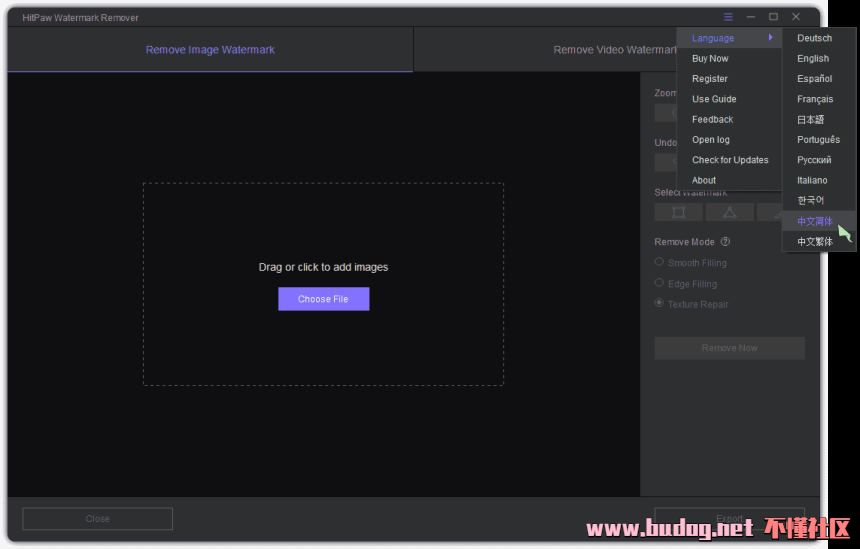The height and width of the screenshot is (549, 860).
Task: Click the Remove Mode help question icon
Action: (725, 242)
